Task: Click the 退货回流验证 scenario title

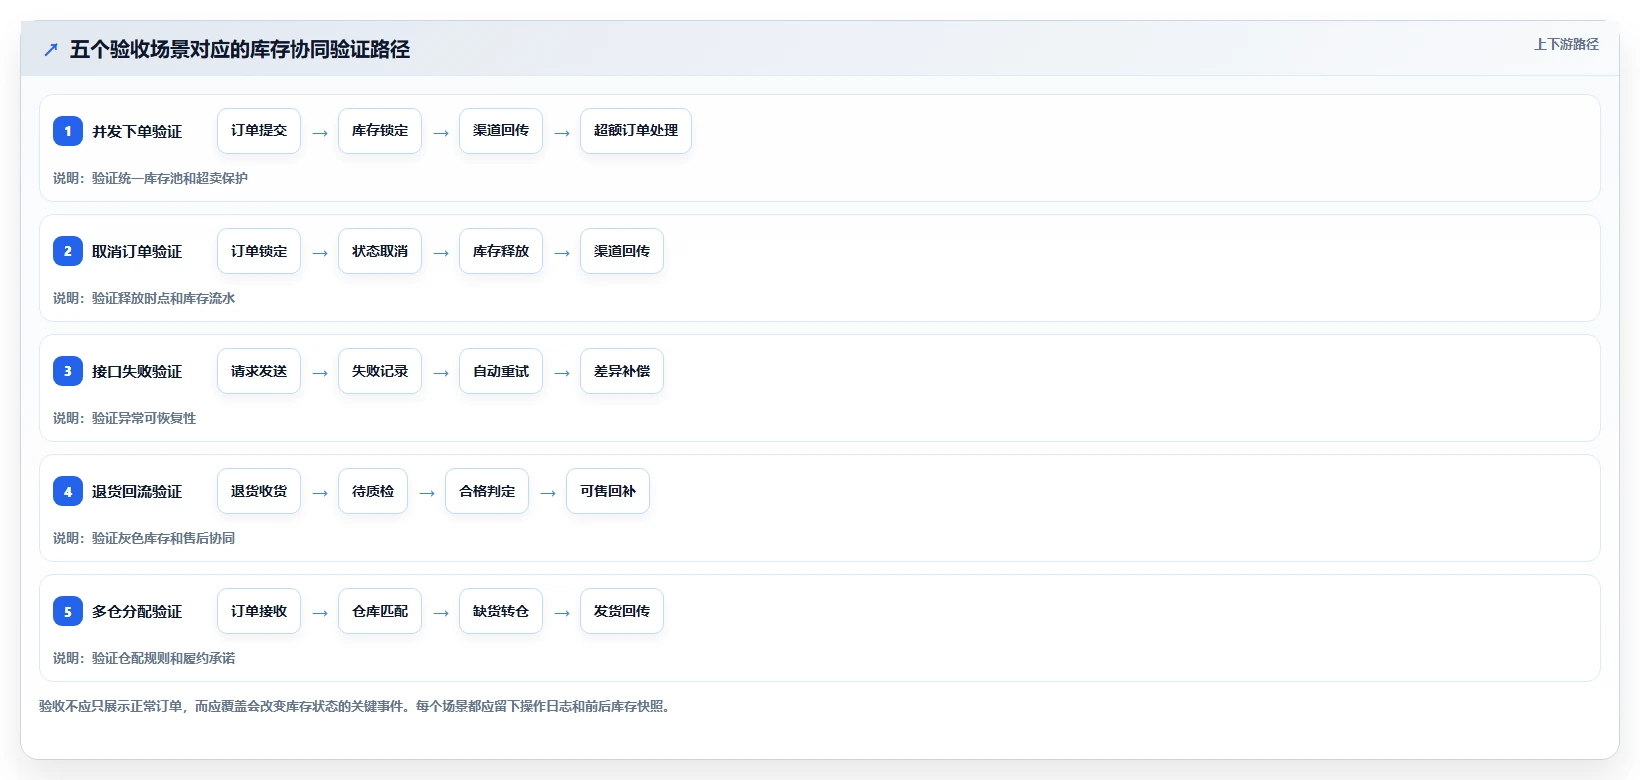Action: point(137,491)
